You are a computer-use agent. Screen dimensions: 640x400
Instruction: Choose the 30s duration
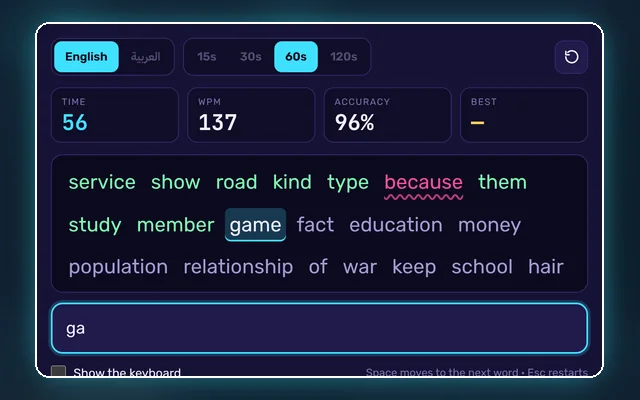pos(251,57)
